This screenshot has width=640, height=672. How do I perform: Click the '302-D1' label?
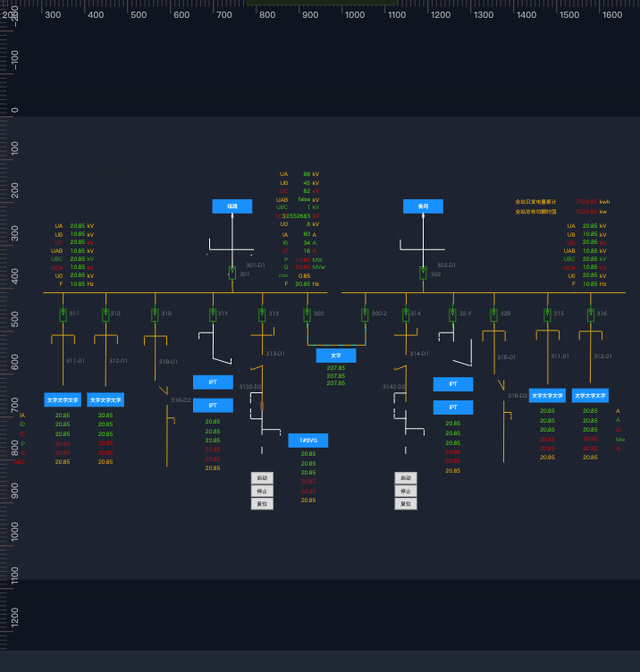446,265
